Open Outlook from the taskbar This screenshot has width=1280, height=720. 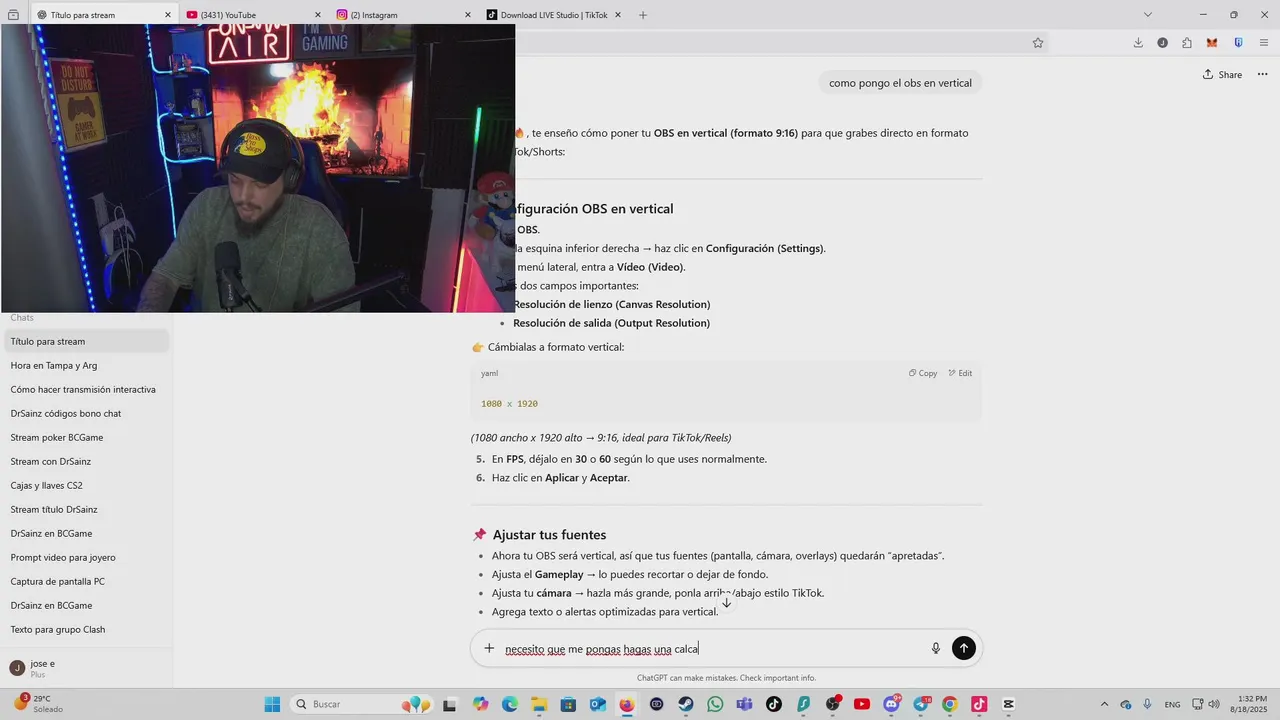tap(597, 704)
